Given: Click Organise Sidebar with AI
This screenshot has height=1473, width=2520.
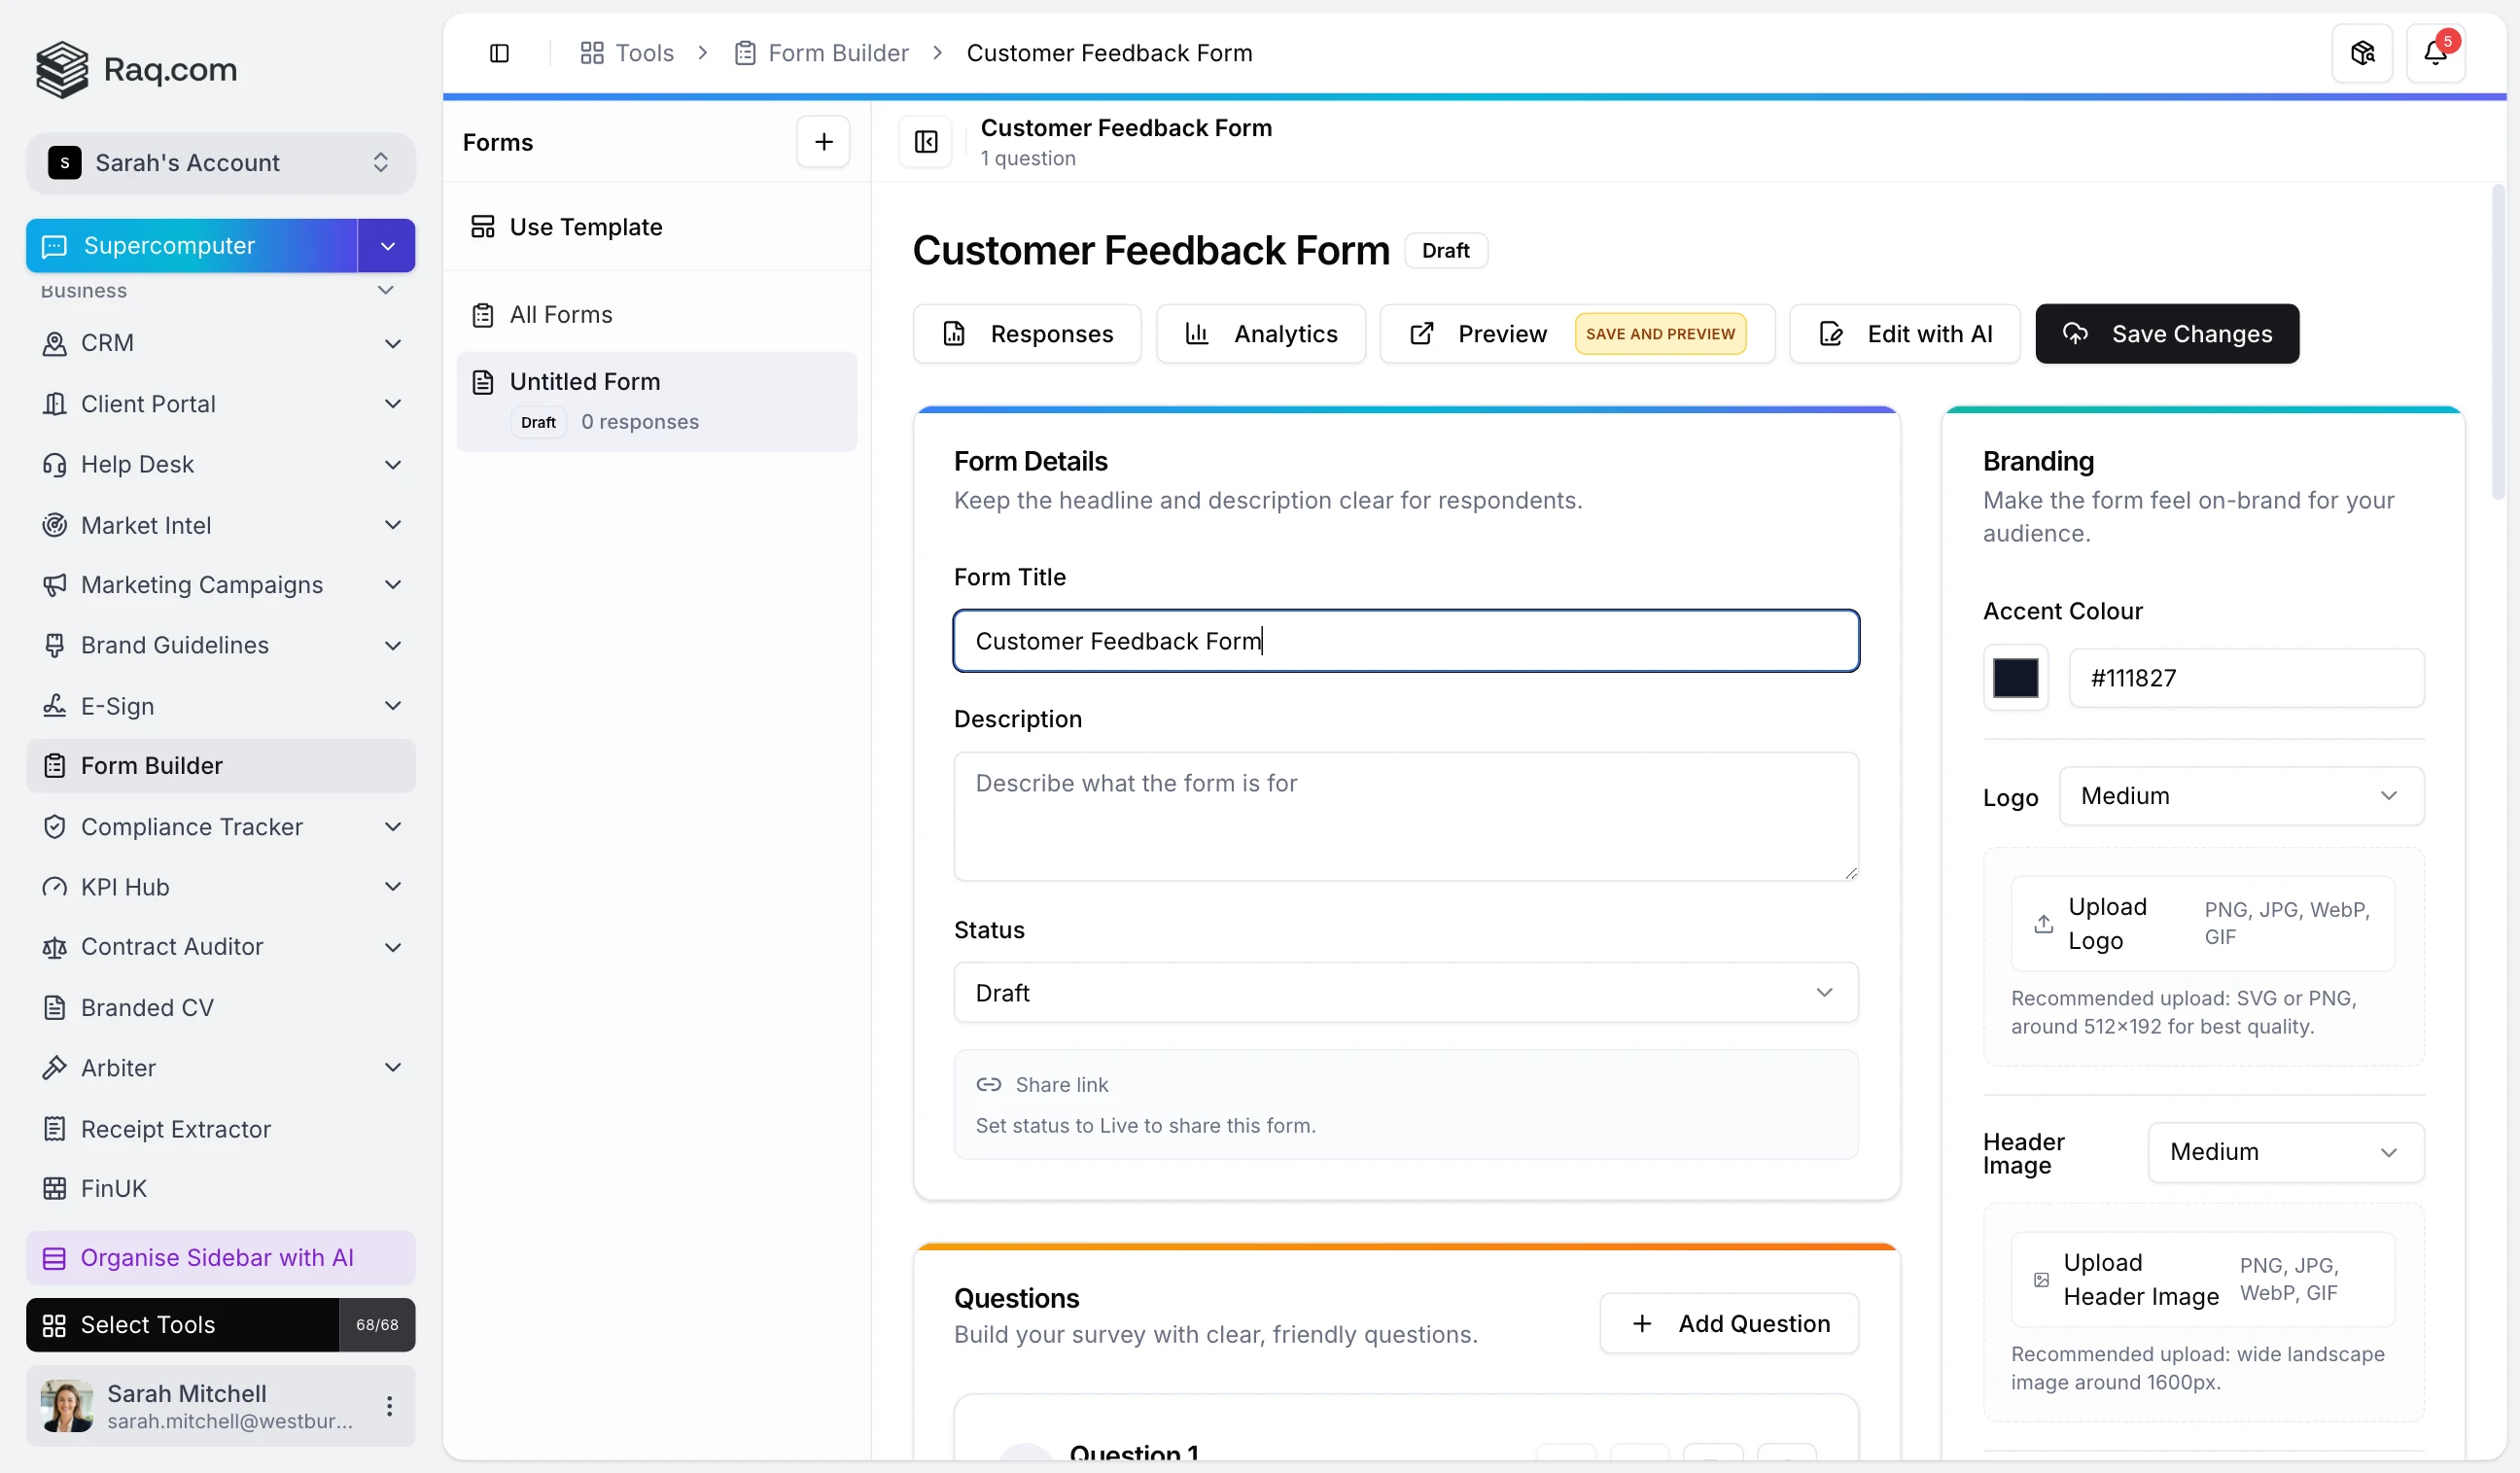Looking at the screenshot, I should [220, 1258].
